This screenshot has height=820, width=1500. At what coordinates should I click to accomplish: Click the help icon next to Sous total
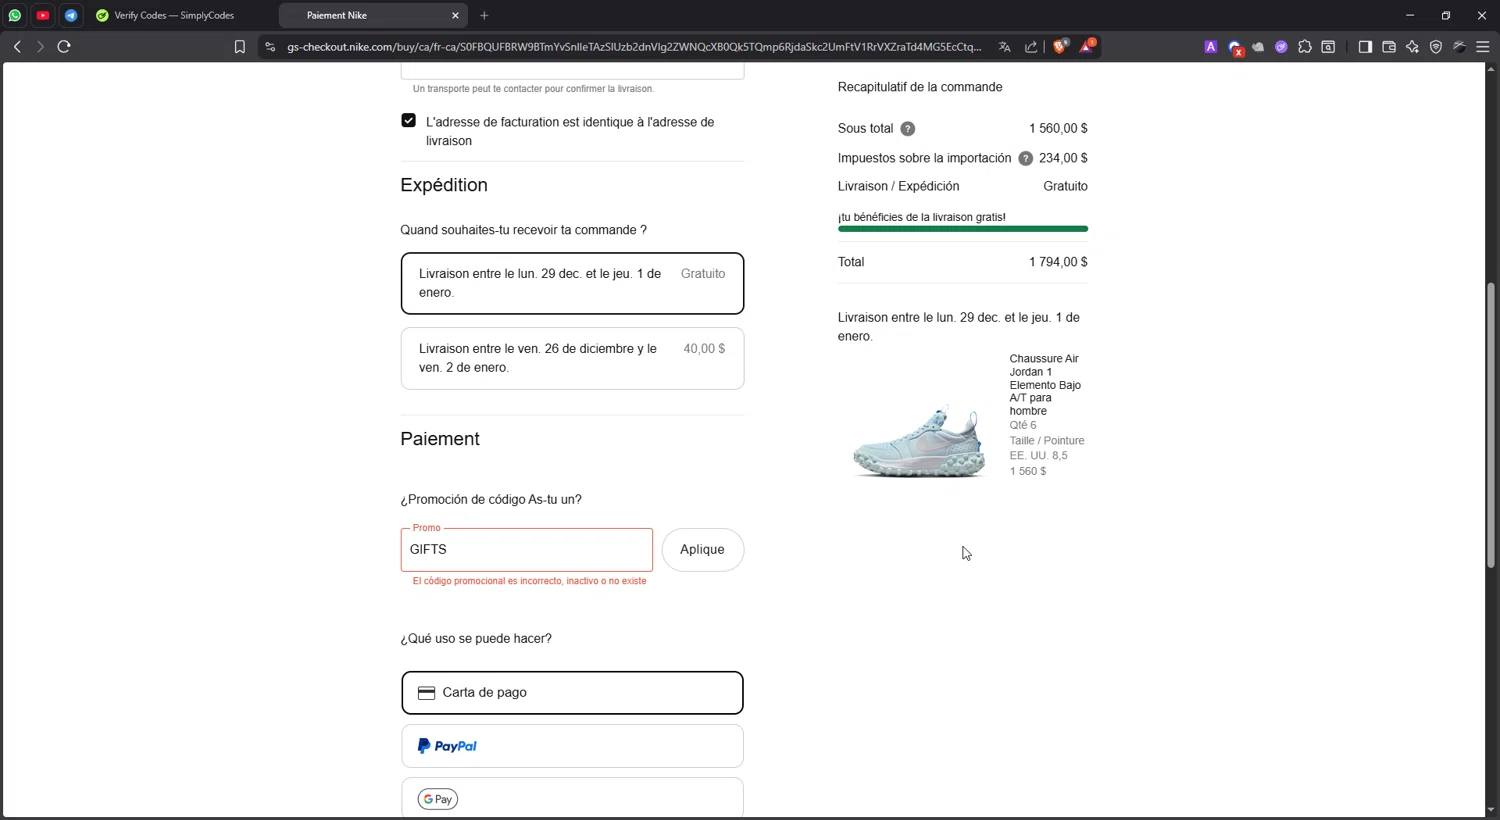coord(908,129)
